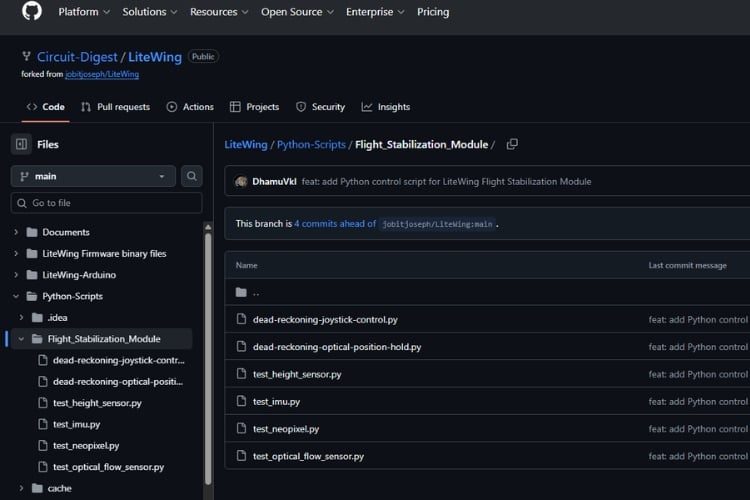
Task: Click the Python-Scripts folder icon in tree
Action: tap(32, 296)
